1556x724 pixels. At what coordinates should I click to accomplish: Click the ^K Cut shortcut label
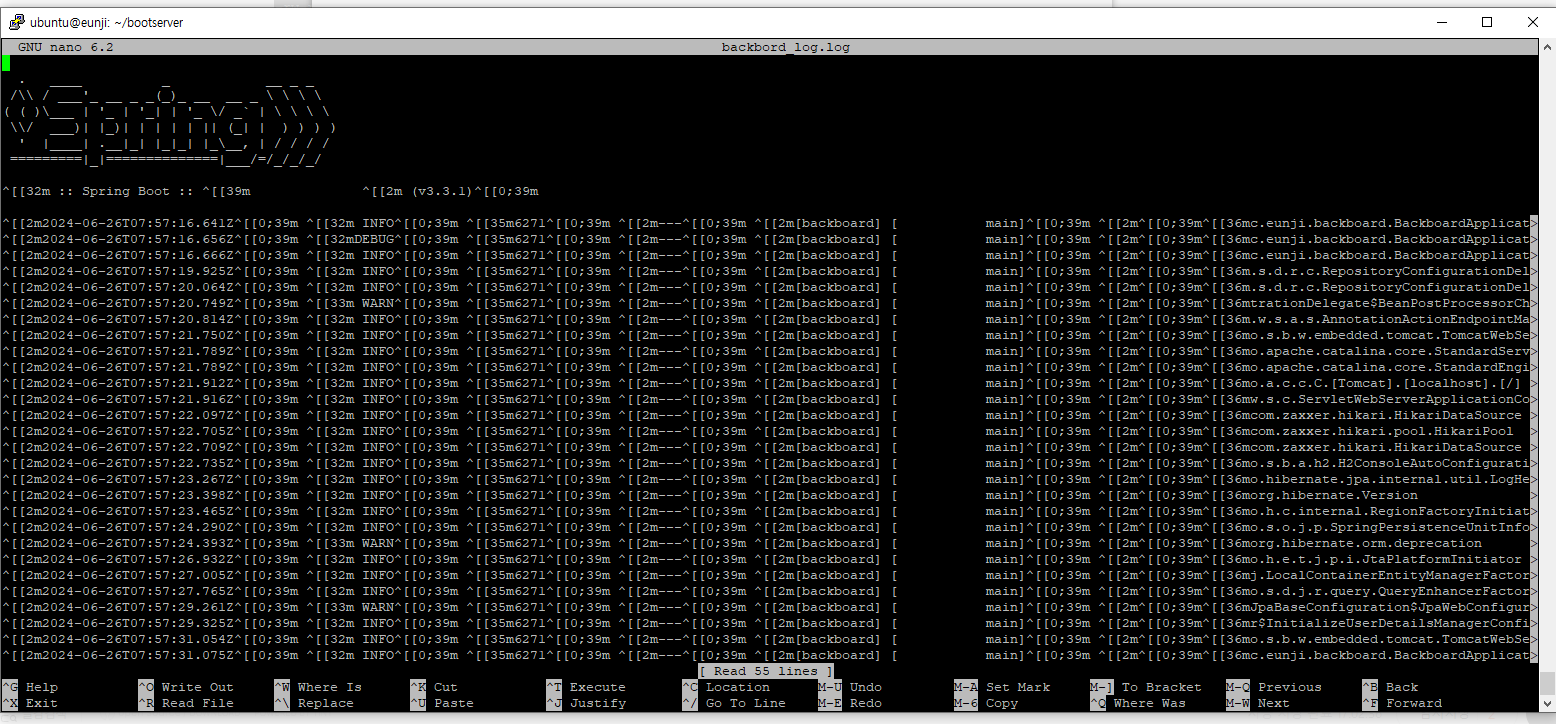coord(434,687)
